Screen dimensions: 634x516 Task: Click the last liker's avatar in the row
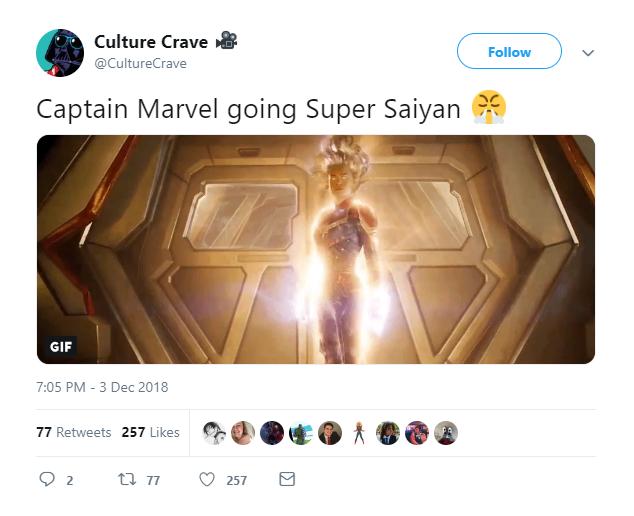(x=446, y=432)
